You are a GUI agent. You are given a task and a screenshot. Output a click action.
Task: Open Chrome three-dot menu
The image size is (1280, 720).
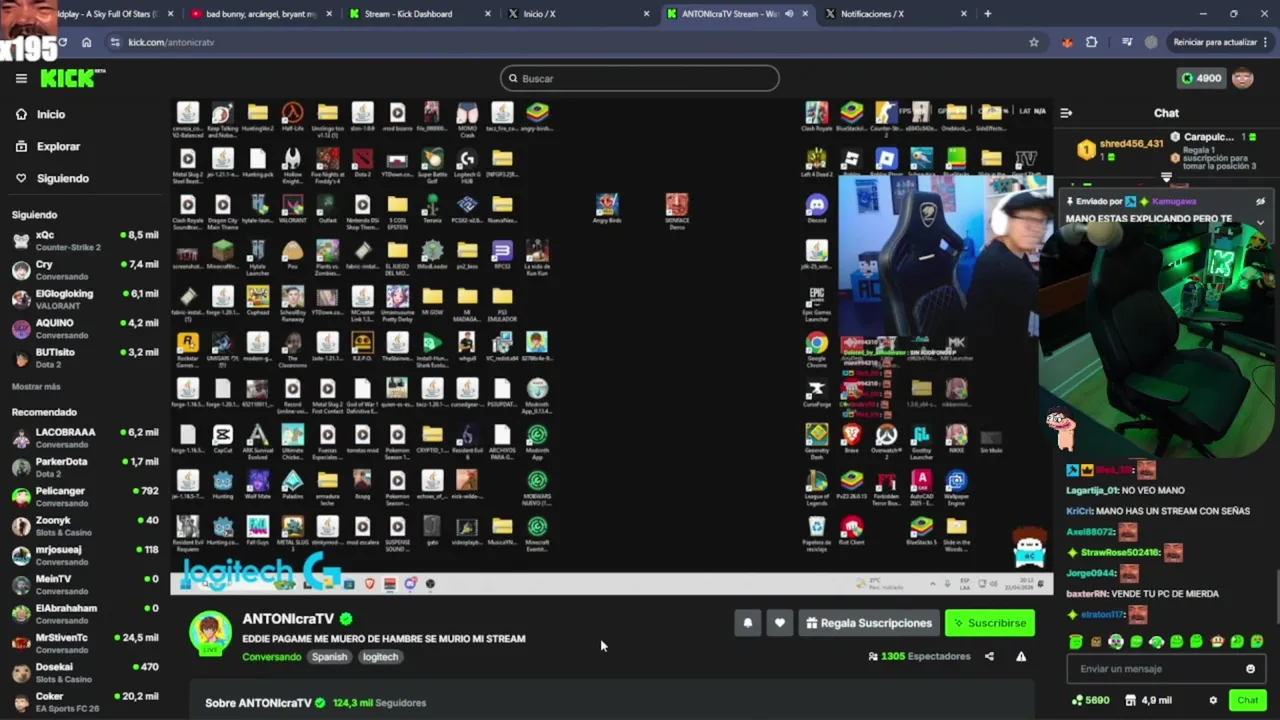point(1266,42)
